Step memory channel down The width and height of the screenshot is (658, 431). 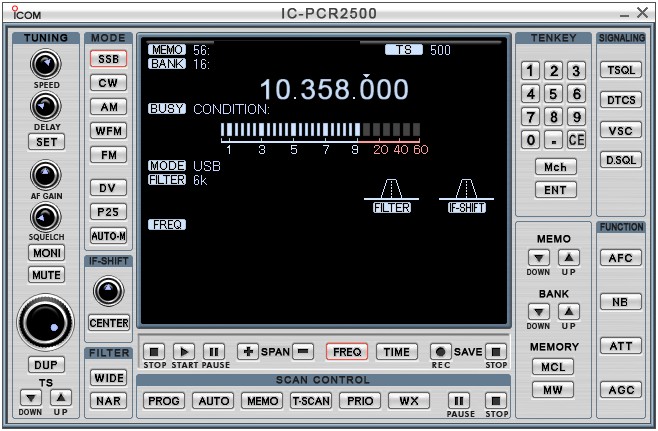pyautogui.click(x=539, y=258)
